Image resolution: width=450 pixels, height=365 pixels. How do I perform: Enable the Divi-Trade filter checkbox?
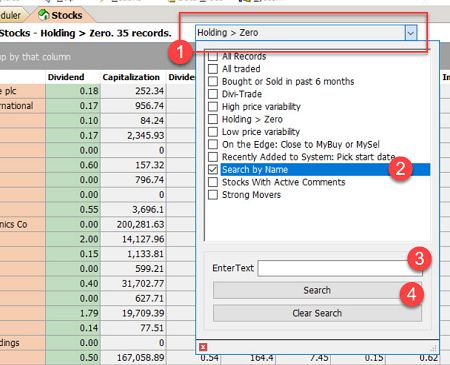coord(213,94)
